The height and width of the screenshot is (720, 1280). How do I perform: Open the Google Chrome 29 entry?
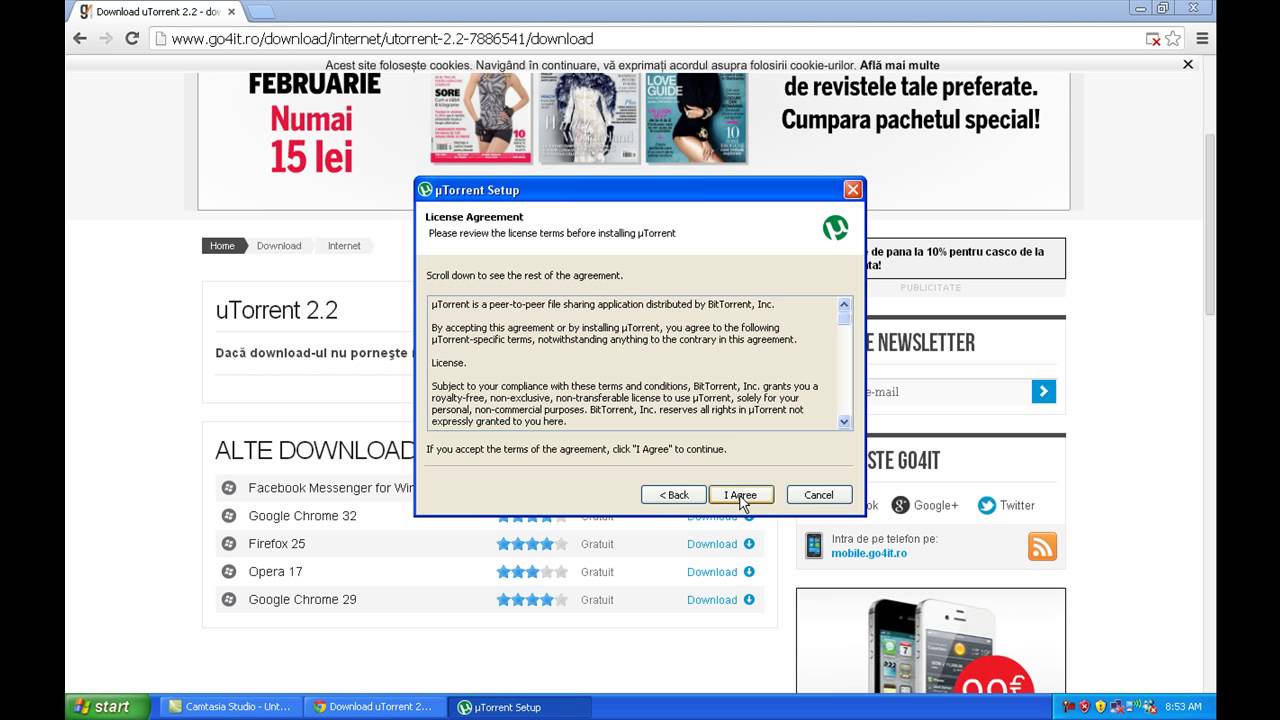point(302,600)
